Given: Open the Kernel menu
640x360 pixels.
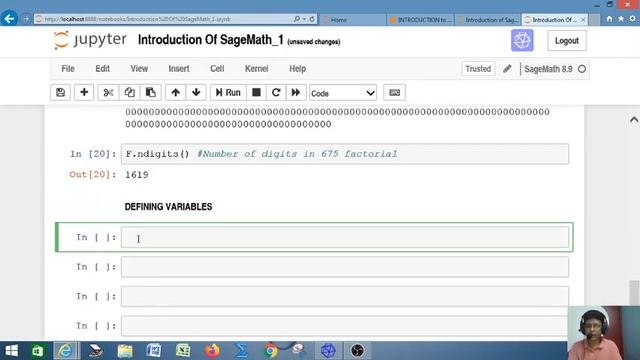Looking at the screenshot, I should pos(256,69).
